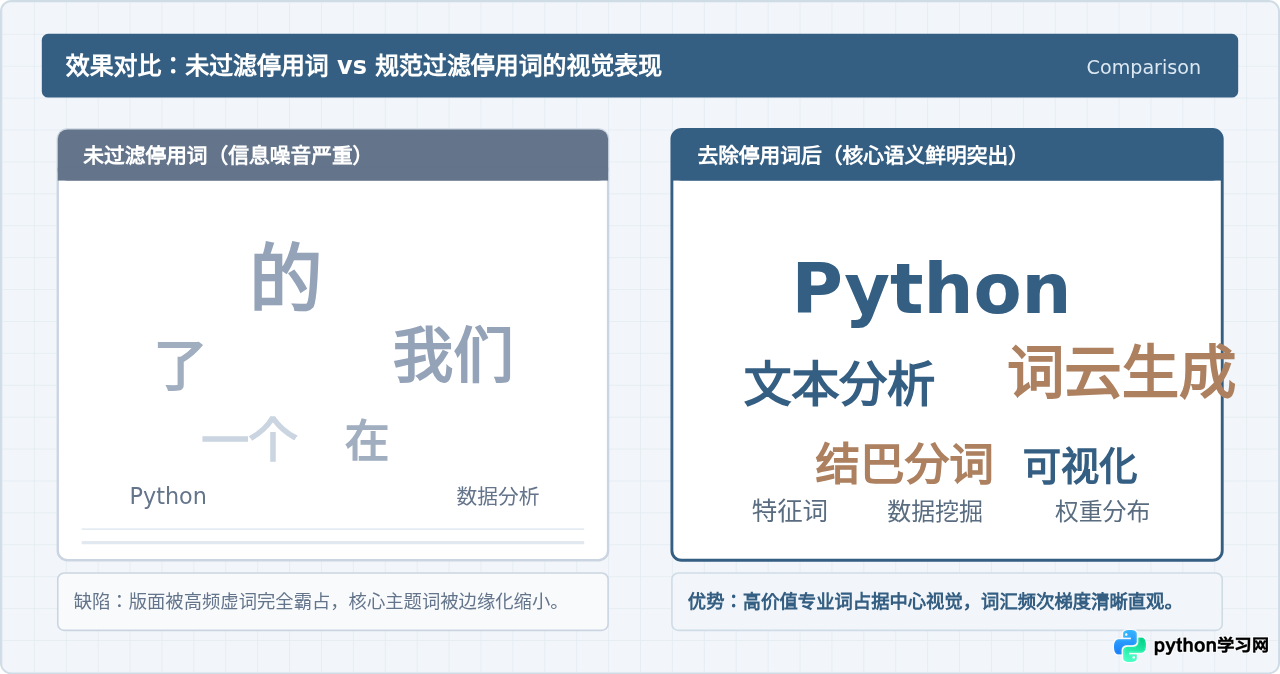Screen dimensions: 1280x674
Task: Click the python学习网 brand text
Action: 1211,646
